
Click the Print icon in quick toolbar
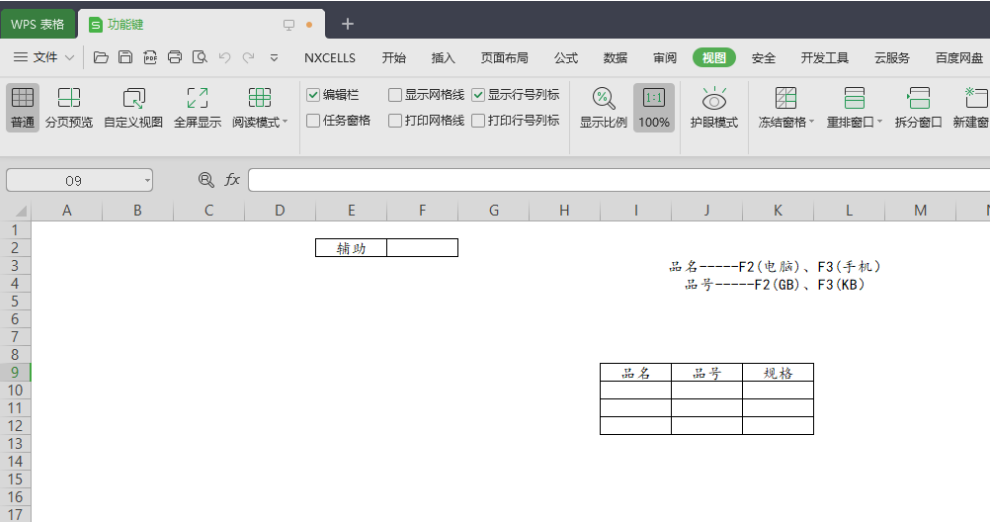click(x=175, y=57)
